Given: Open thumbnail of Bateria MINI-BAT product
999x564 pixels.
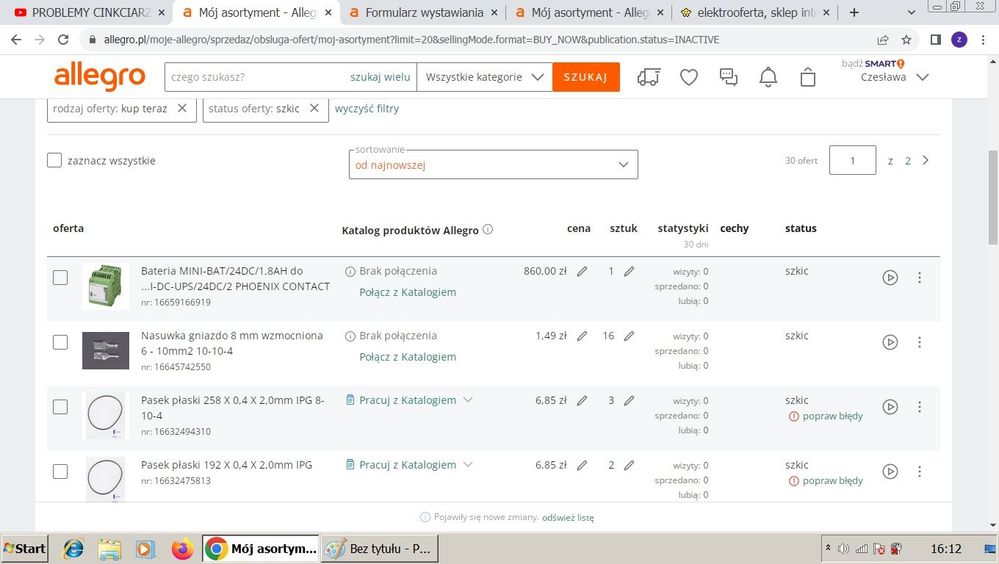Looking at the screenshot, I should tap(106, 286).
